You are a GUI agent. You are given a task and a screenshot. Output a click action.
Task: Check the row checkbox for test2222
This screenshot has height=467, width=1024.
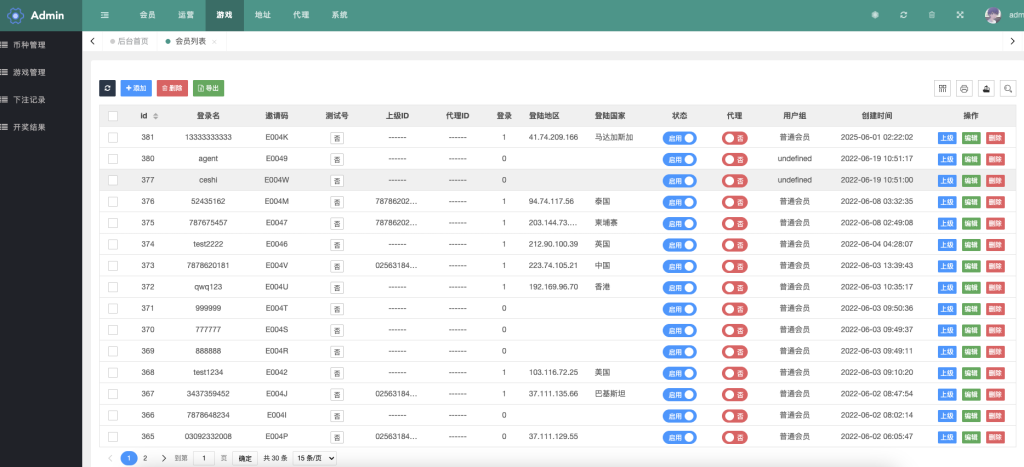click(113, 244)
